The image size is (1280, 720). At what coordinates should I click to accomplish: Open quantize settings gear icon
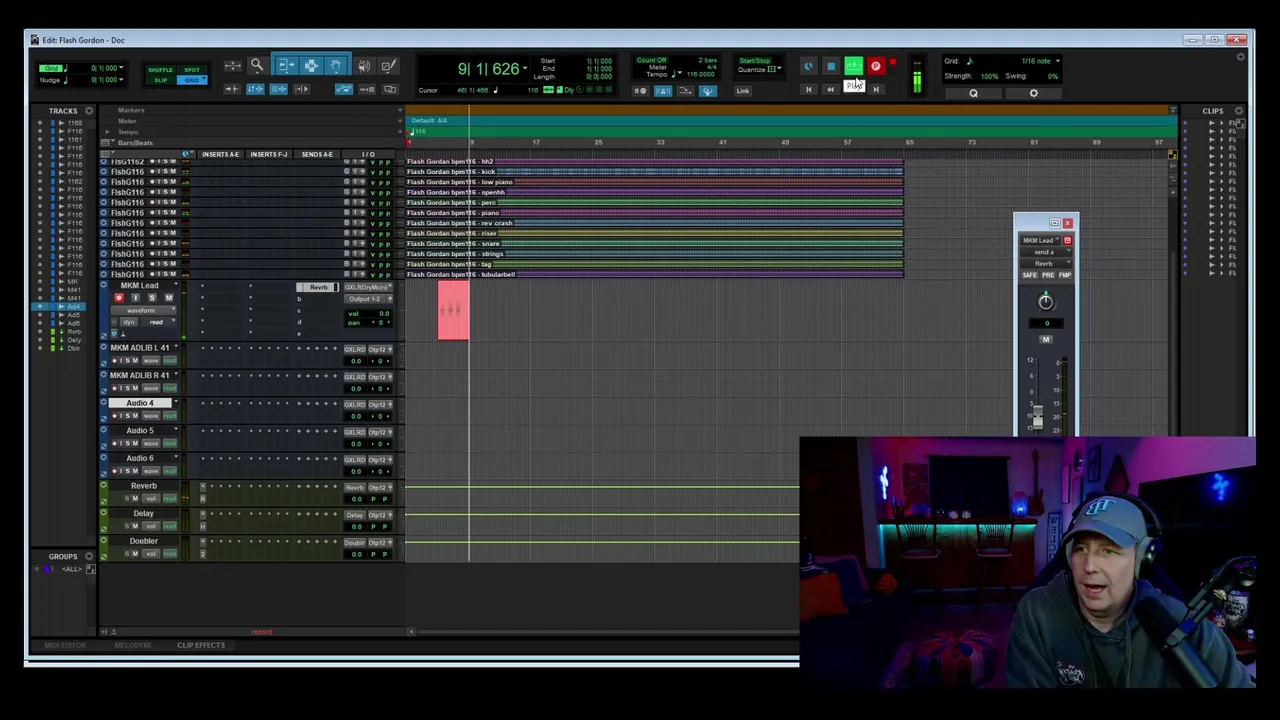[1034, 93]
